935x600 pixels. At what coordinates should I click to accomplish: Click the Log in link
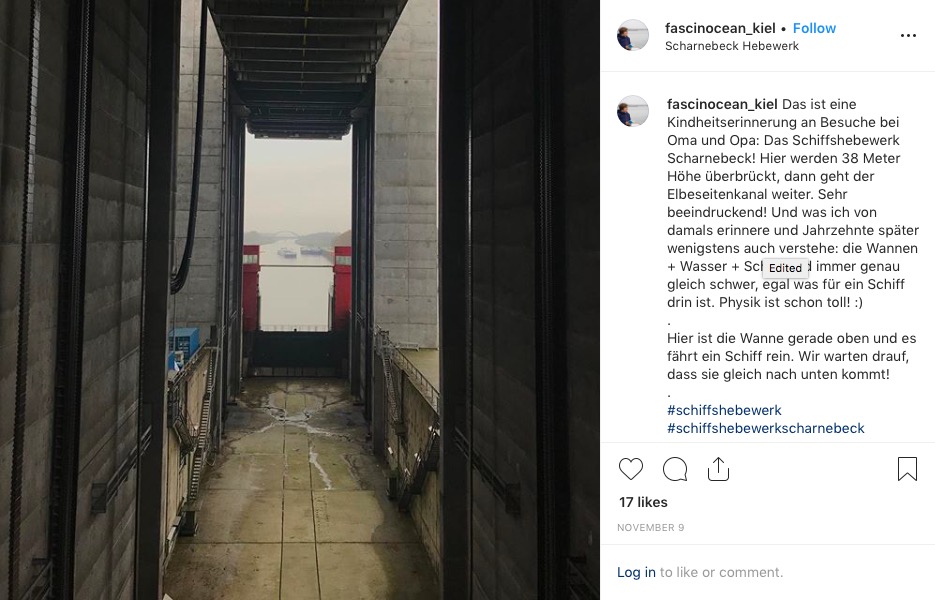coord(636,572)
